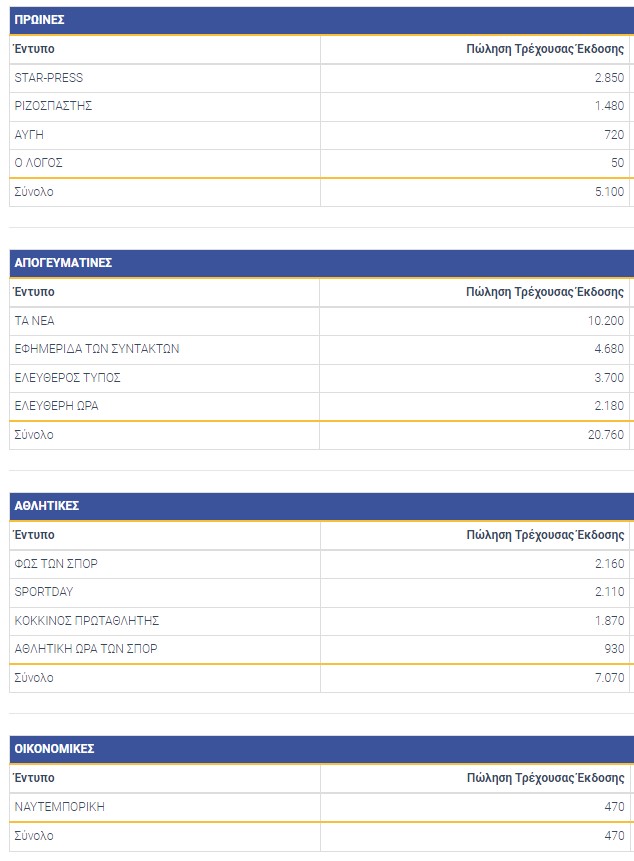Click ΑΘΛΗΤΙΚΗ ΩΡΑ ΤΩΝ ΣΠΟΡ row label
The height and width of the screenshot is (861, 634).
coord(86,649)
